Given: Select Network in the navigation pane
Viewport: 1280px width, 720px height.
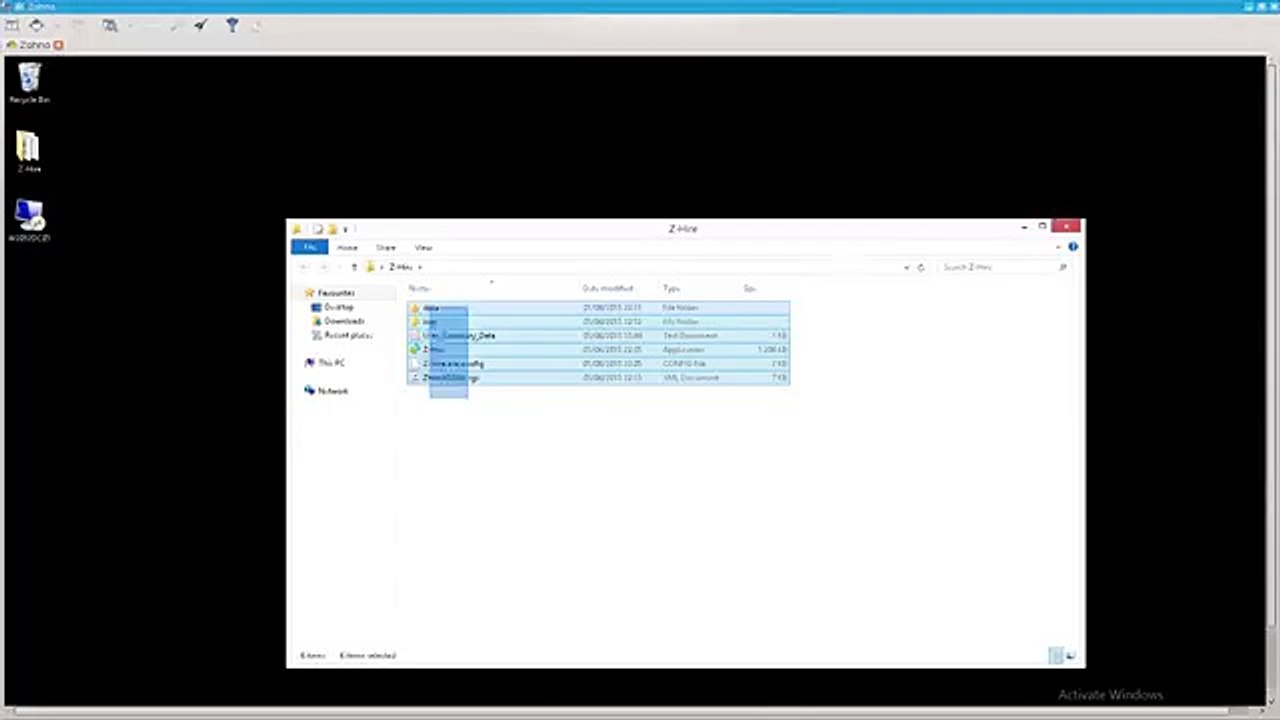Looking at the screenshot, I should (333, 391).
